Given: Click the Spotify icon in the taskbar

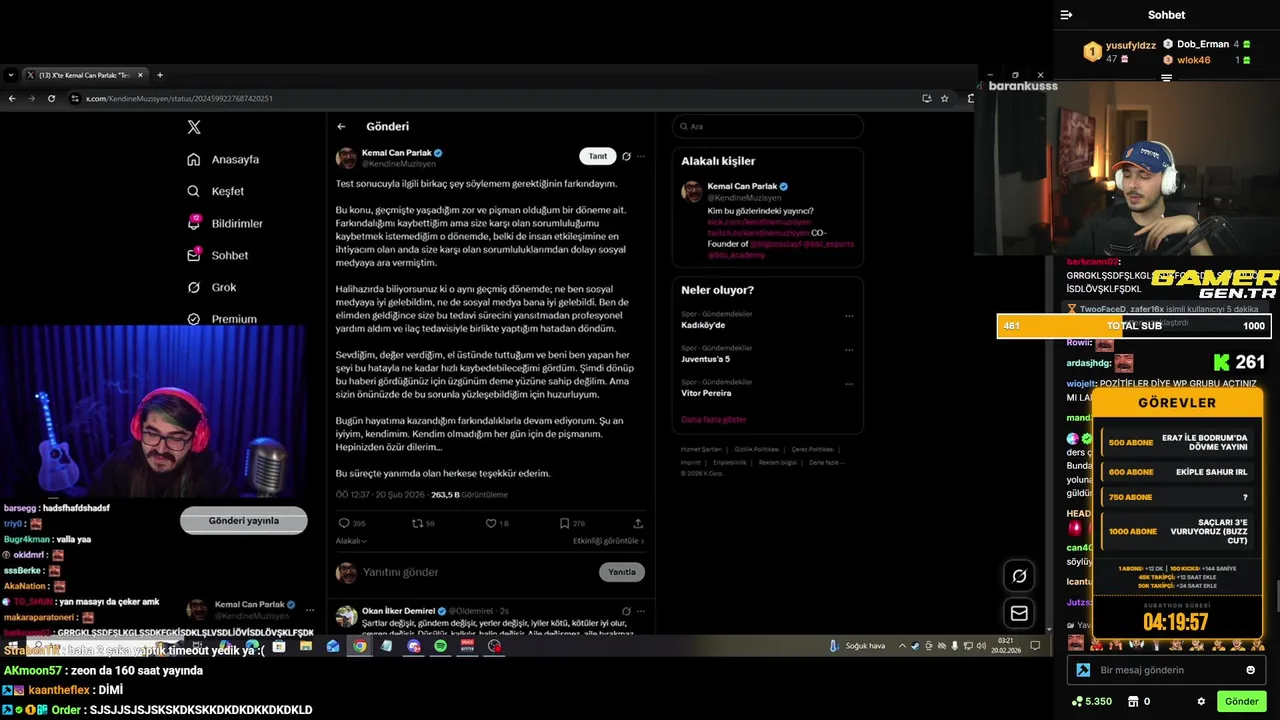Looking at the screenshot, I should click(441, 646).
